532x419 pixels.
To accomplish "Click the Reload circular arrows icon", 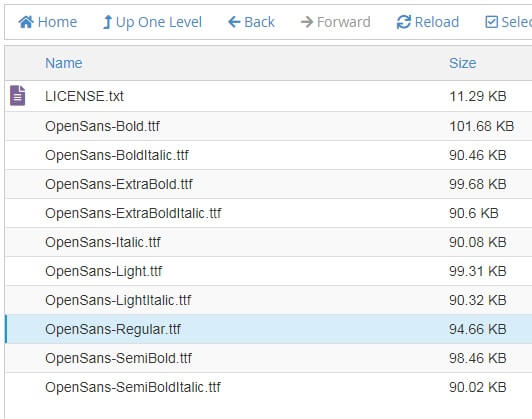I will 404,22.
